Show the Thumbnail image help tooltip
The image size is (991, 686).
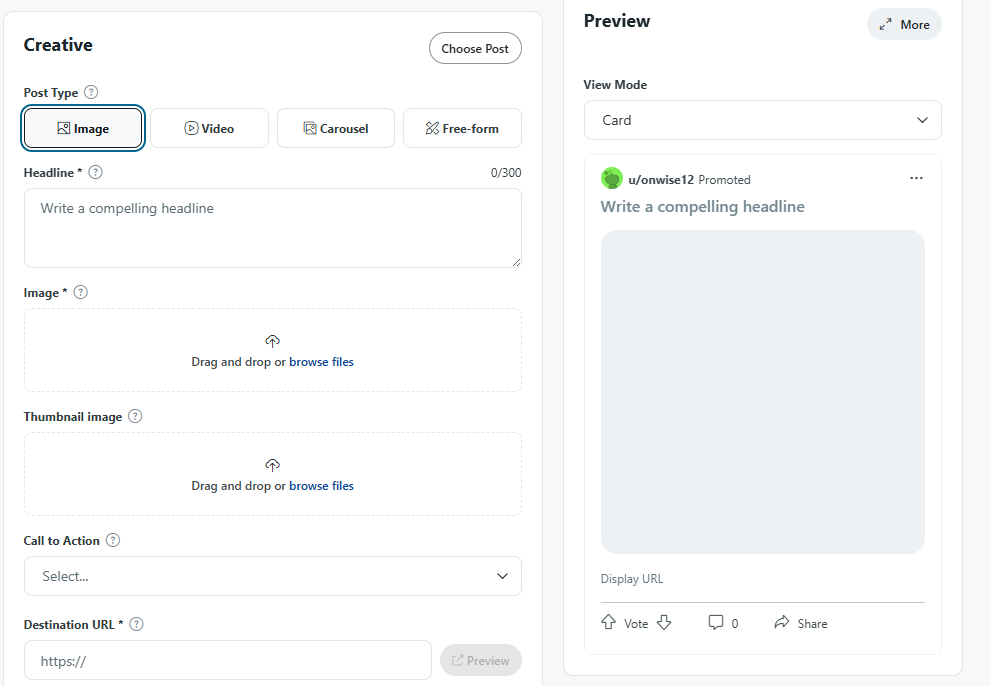pyautogui.click(x=135, y=416)
